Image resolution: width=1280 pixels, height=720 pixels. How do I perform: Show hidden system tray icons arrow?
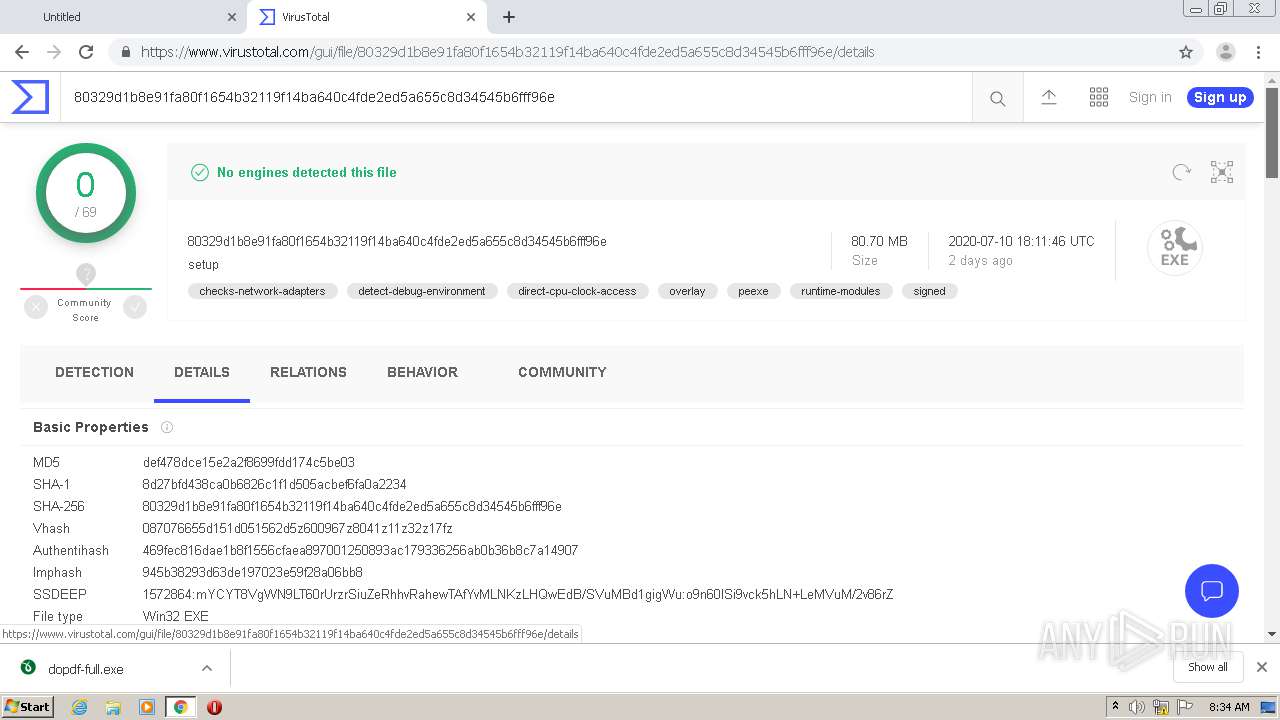point(1115,707)
